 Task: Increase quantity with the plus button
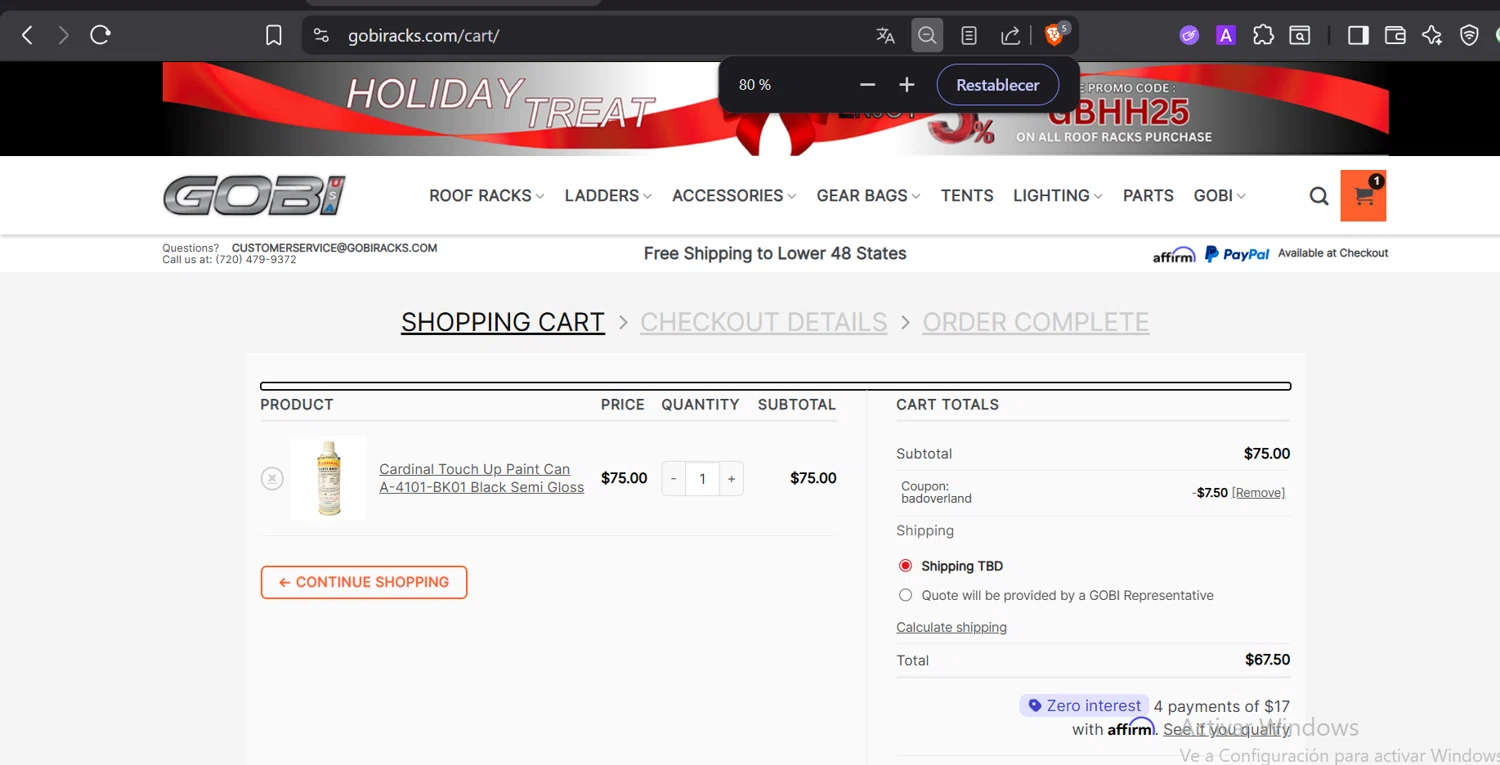(732, 479)
